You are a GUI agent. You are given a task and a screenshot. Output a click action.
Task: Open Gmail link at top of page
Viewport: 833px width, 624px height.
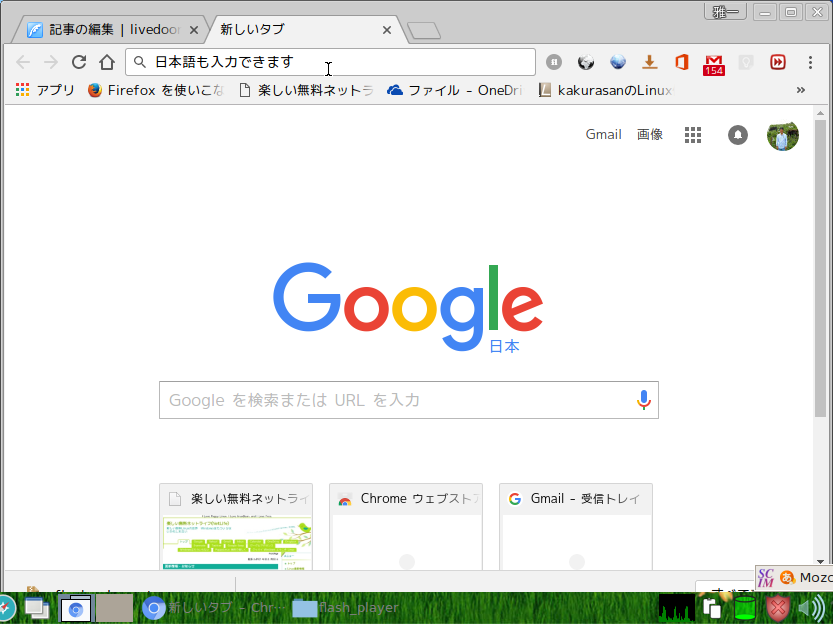(604, 134)
